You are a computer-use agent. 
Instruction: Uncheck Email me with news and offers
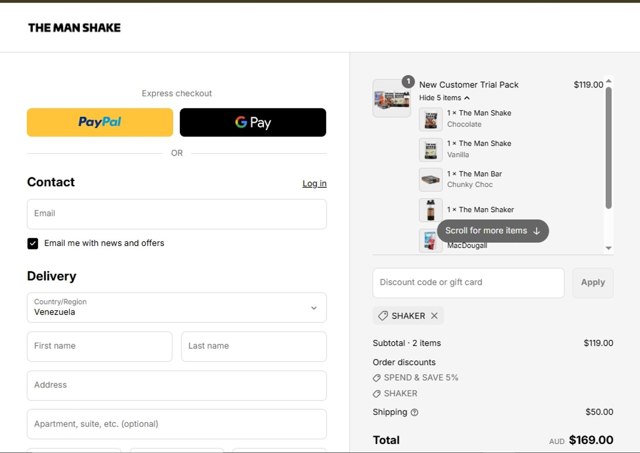point(33,243)
